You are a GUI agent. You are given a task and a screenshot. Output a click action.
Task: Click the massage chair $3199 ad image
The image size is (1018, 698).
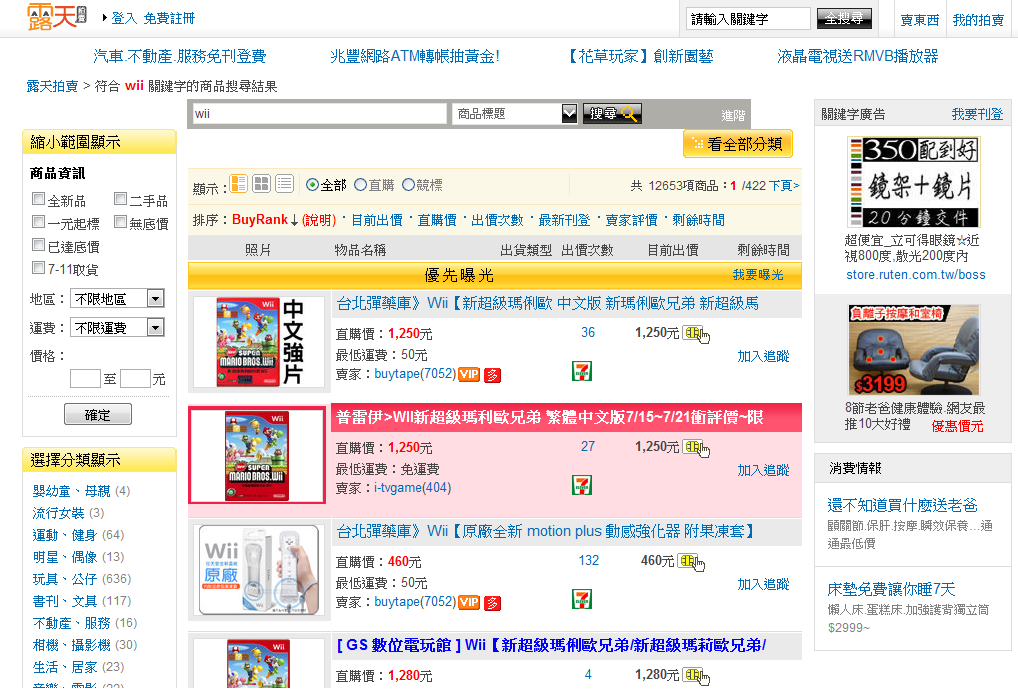click(x=913, y=350)
